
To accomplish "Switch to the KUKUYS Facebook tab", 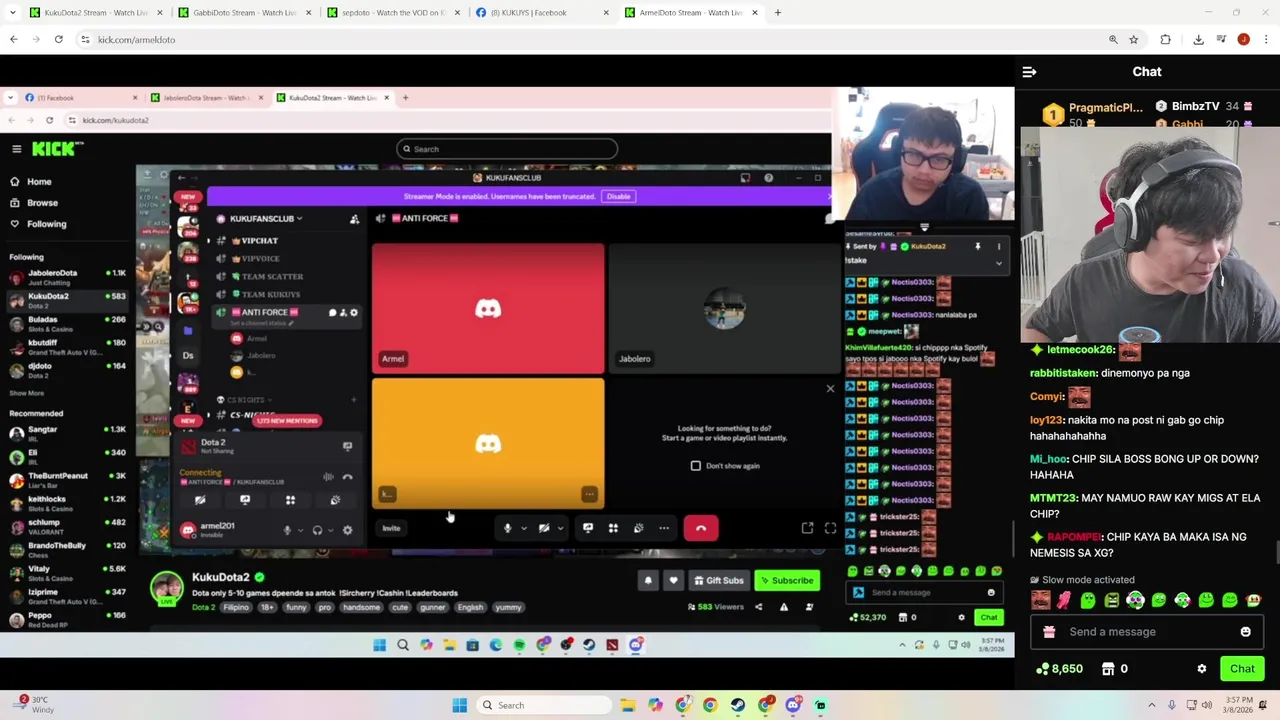I will click(541, 13).
